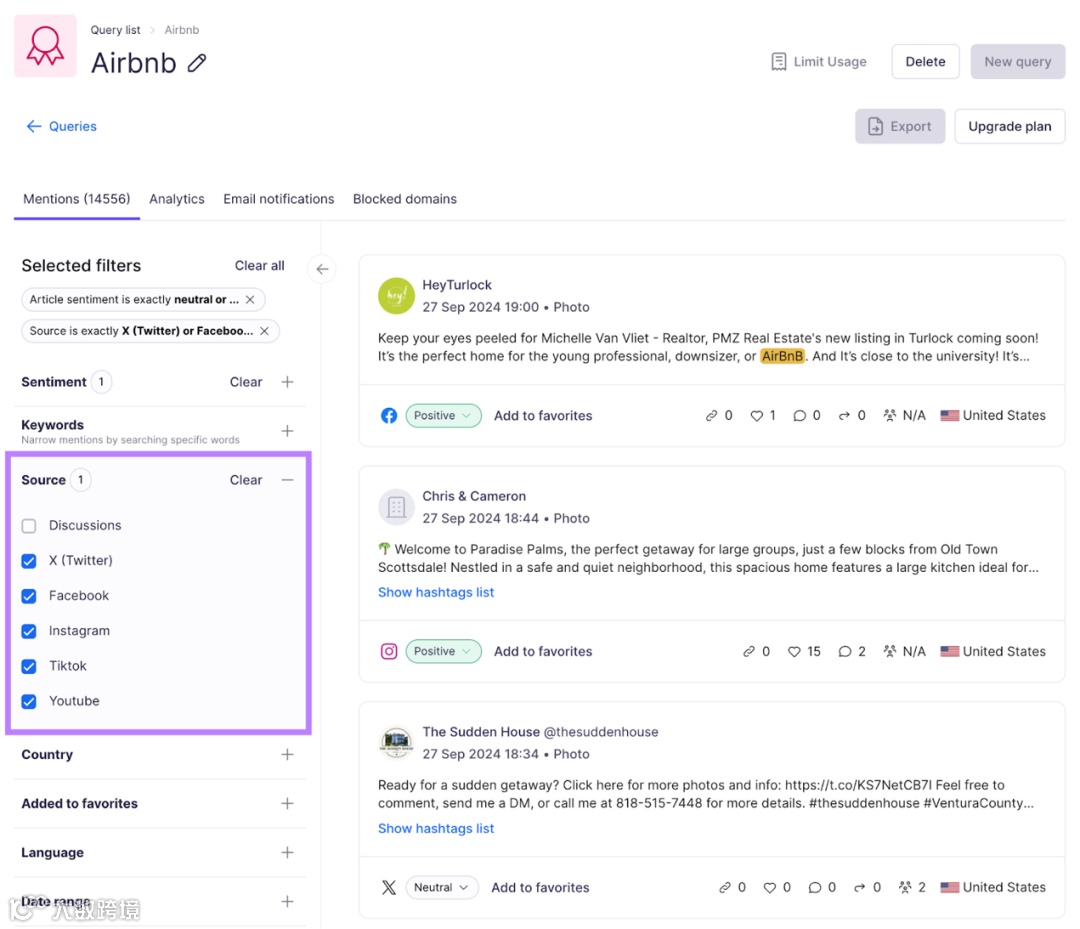This screenshot has width=1080, height=929.
Task: Click the Export button
Action: click(900, 127)
